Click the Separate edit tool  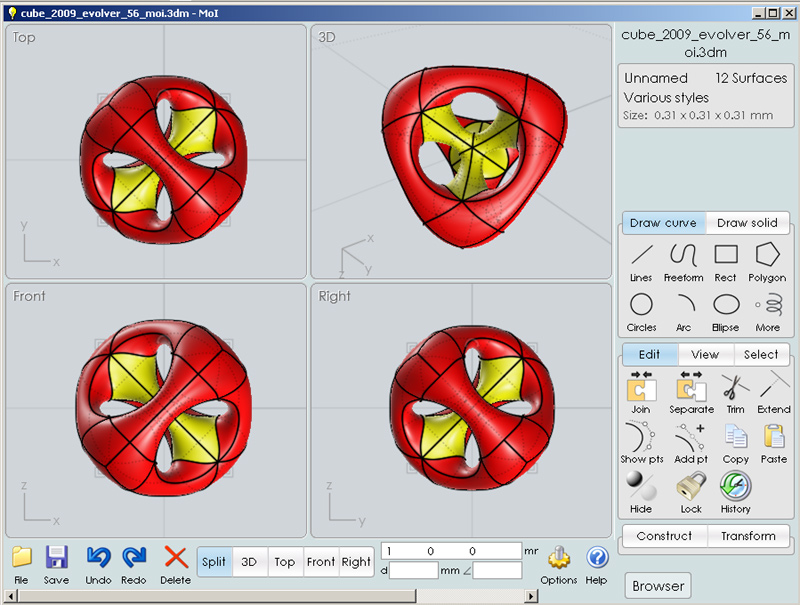point(691,393)
